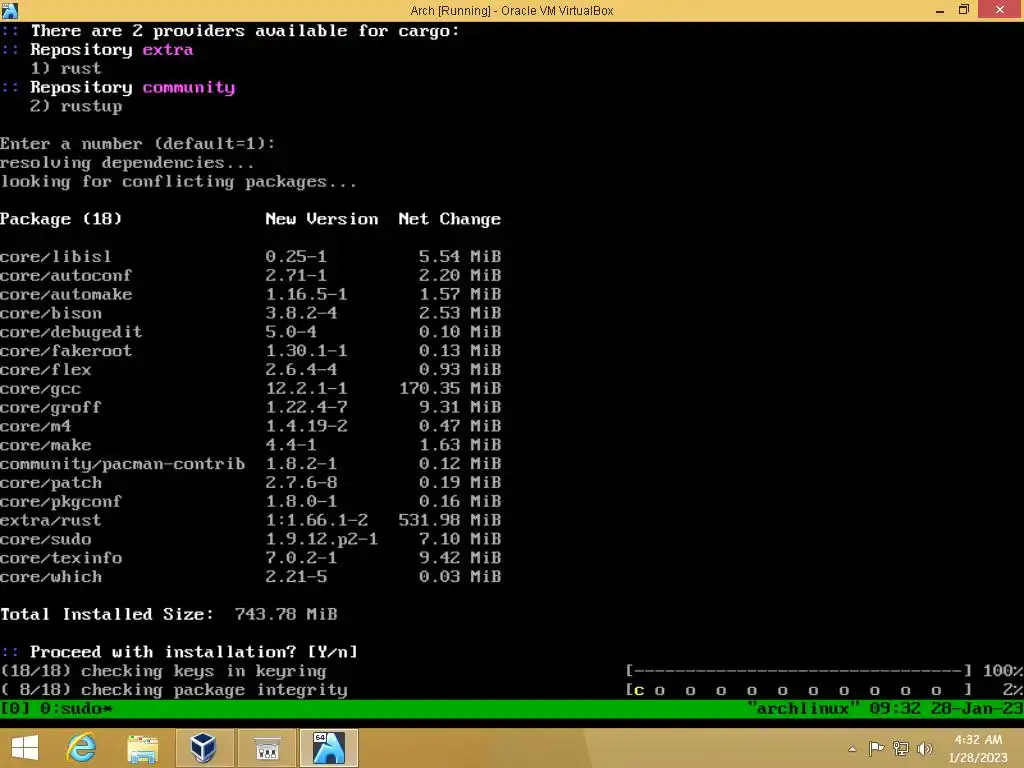Click the 'core/groff' package name
Image resolution: width=1024 pixels, height=768 pixels.
click(x=50, y=408)
